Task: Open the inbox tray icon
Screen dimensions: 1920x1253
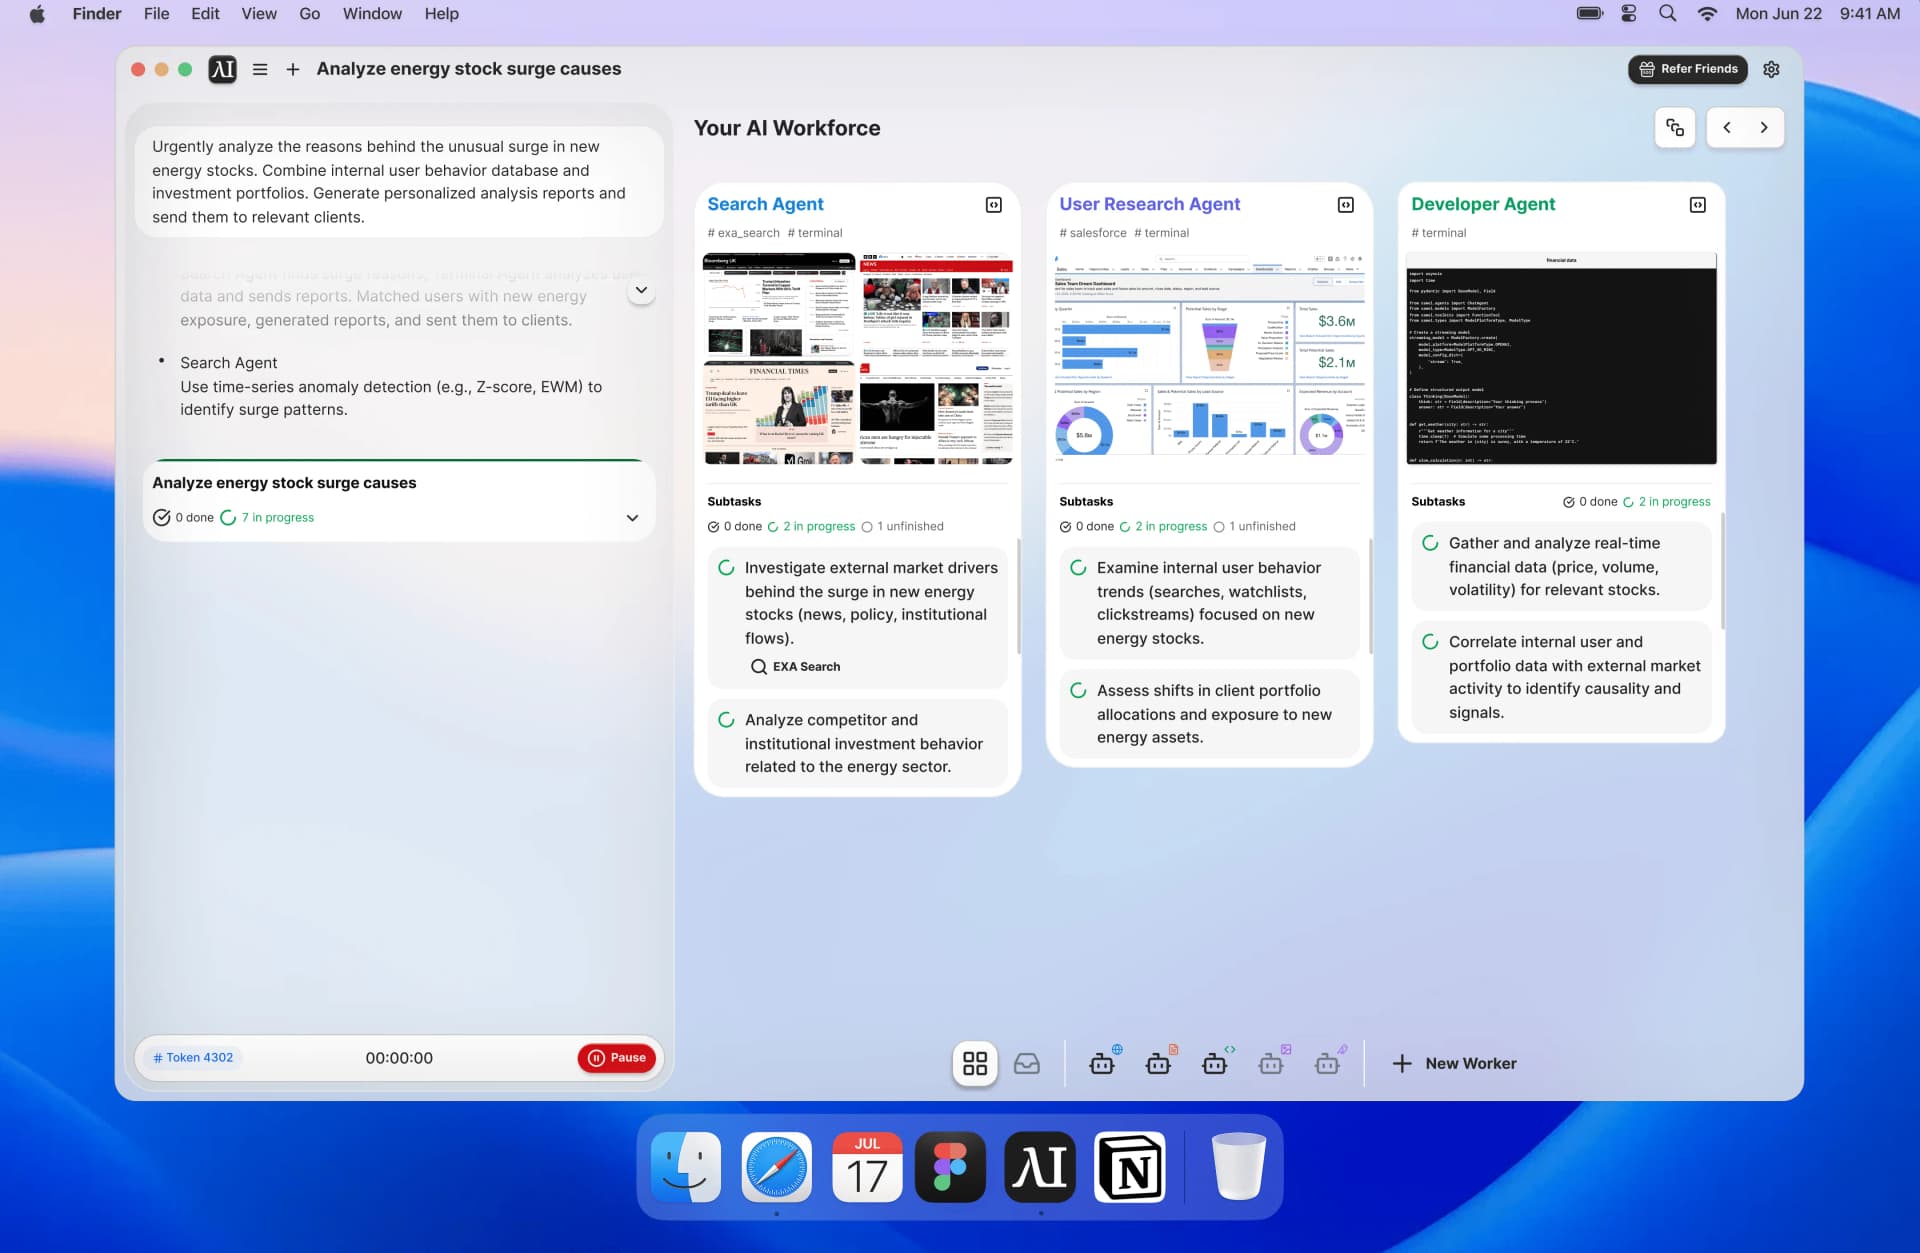Action: tap(1027, 1063)
